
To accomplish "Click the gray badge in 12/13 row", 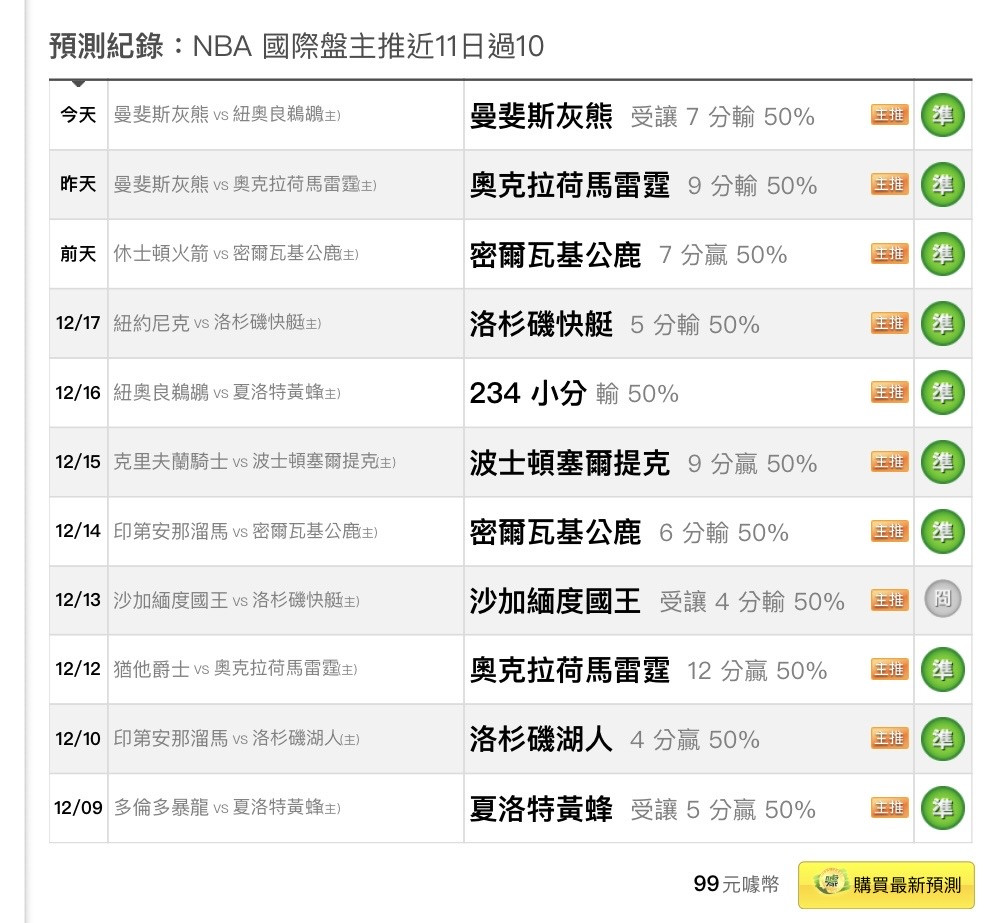I will click(943, 599).
